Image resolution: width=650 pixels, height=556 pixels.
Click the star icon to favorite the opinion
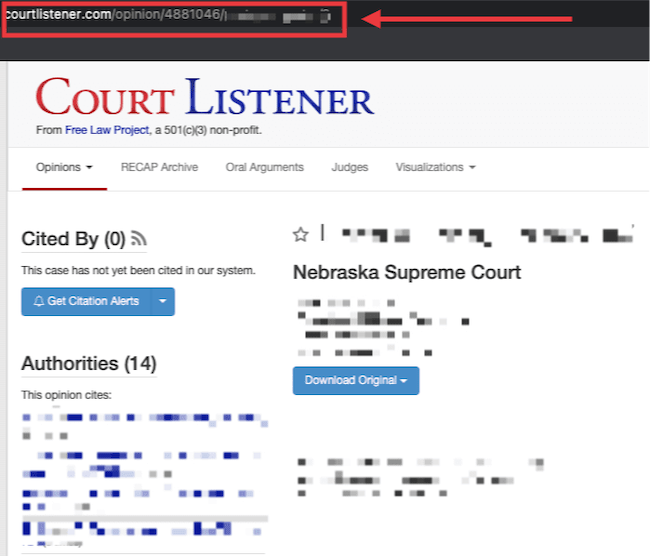301,235
